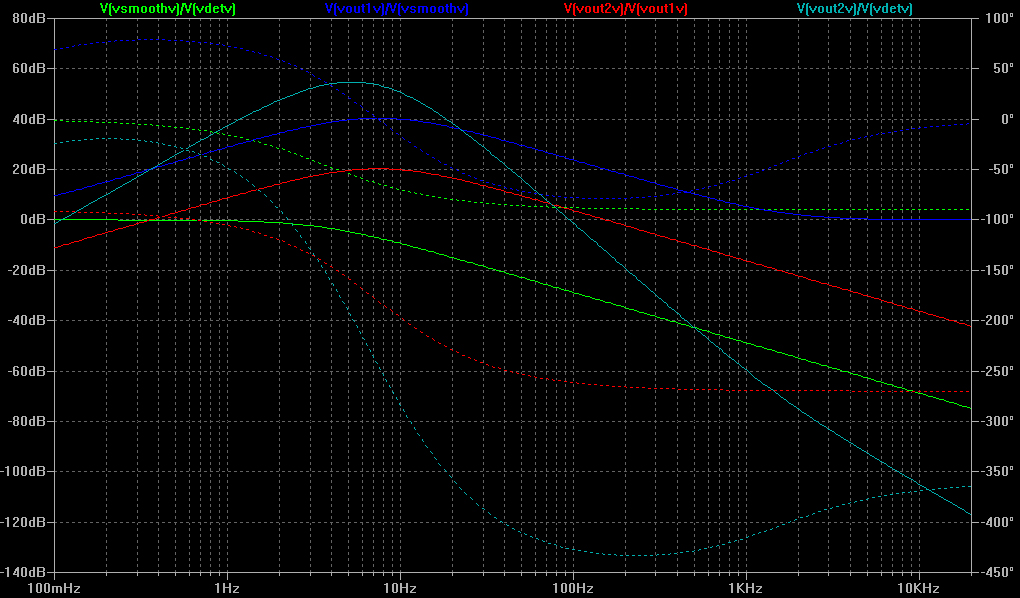
Task: Click the 100mHz frequency axis label
Action: 54,587
